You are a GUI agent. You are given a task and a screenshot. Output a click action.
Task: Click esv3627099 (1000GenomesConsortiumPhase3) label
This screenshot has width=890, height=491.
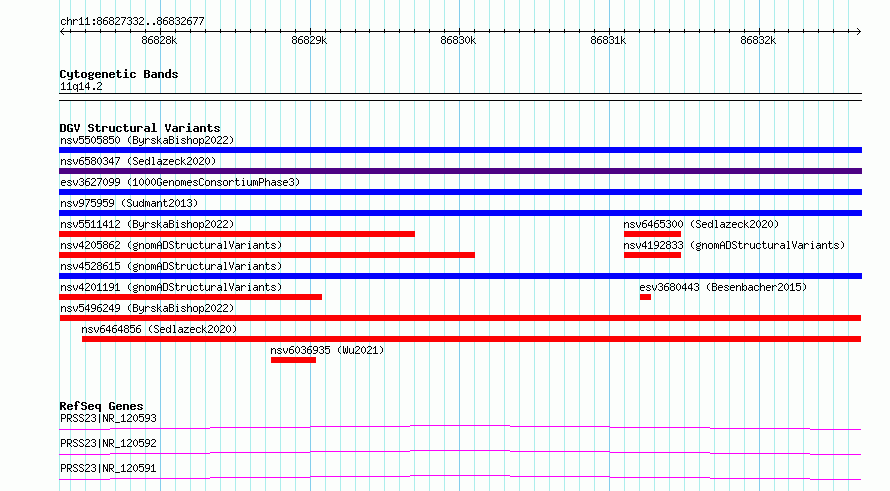tap(180, 182)
